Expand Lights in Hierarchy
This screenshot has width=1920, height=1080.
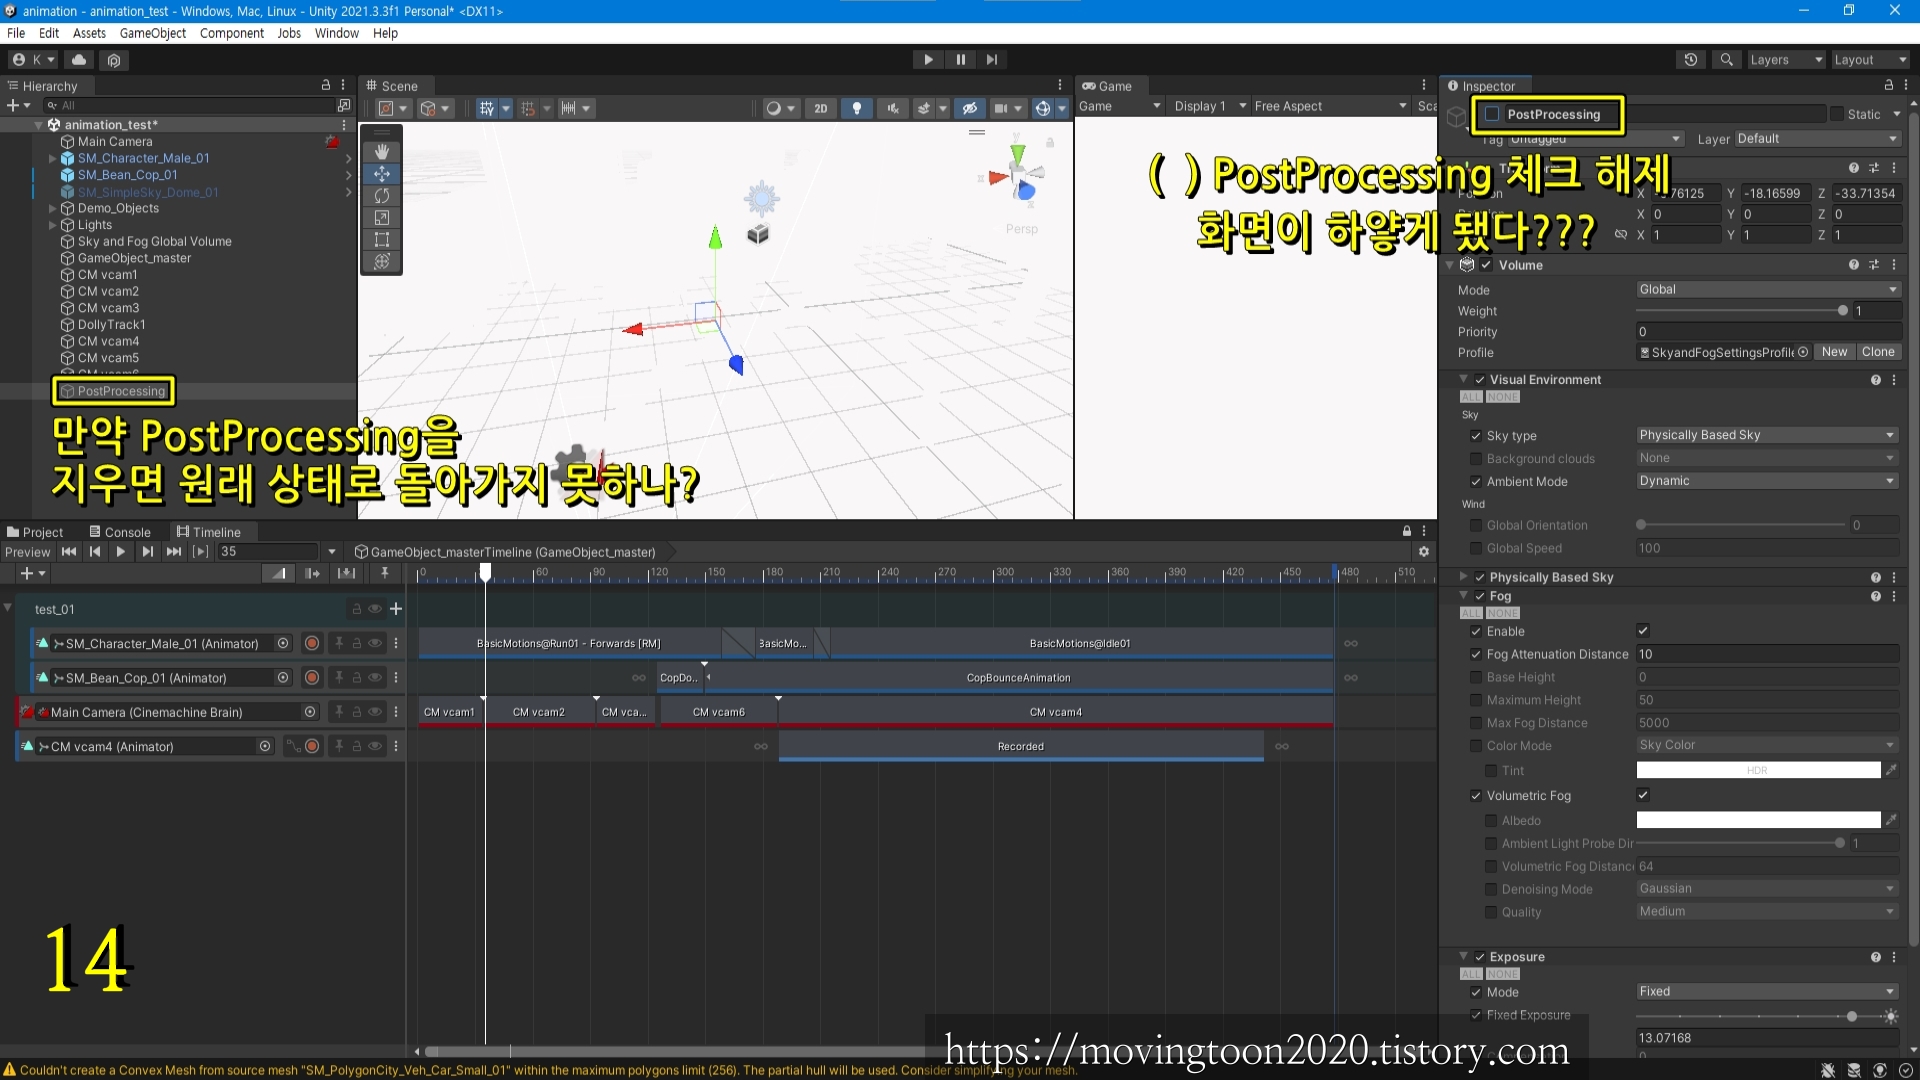(52, 225)
